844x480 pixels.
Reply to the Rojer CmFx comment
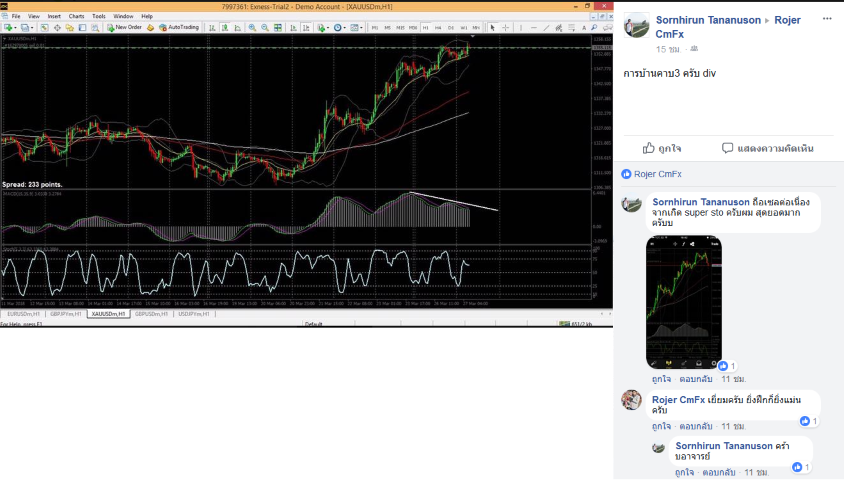pos(695,426)
